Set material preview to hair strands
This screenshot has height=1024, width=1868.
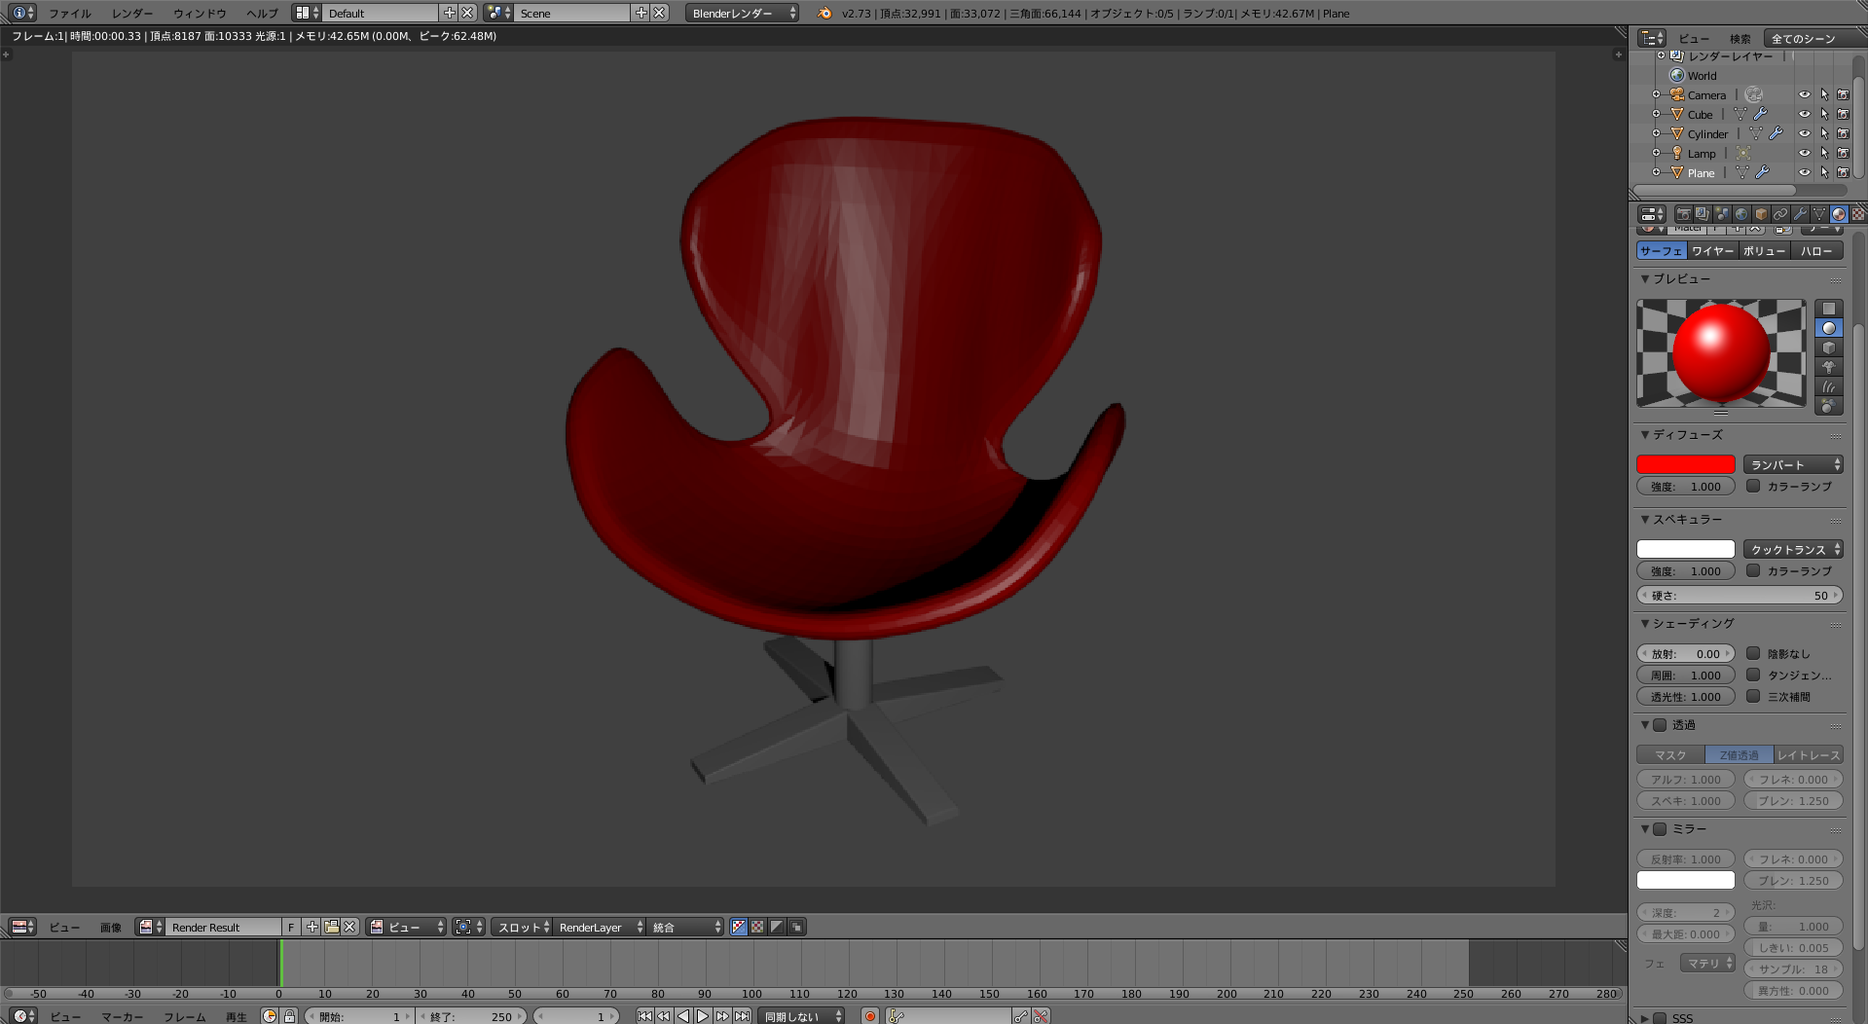(1829, 387)
